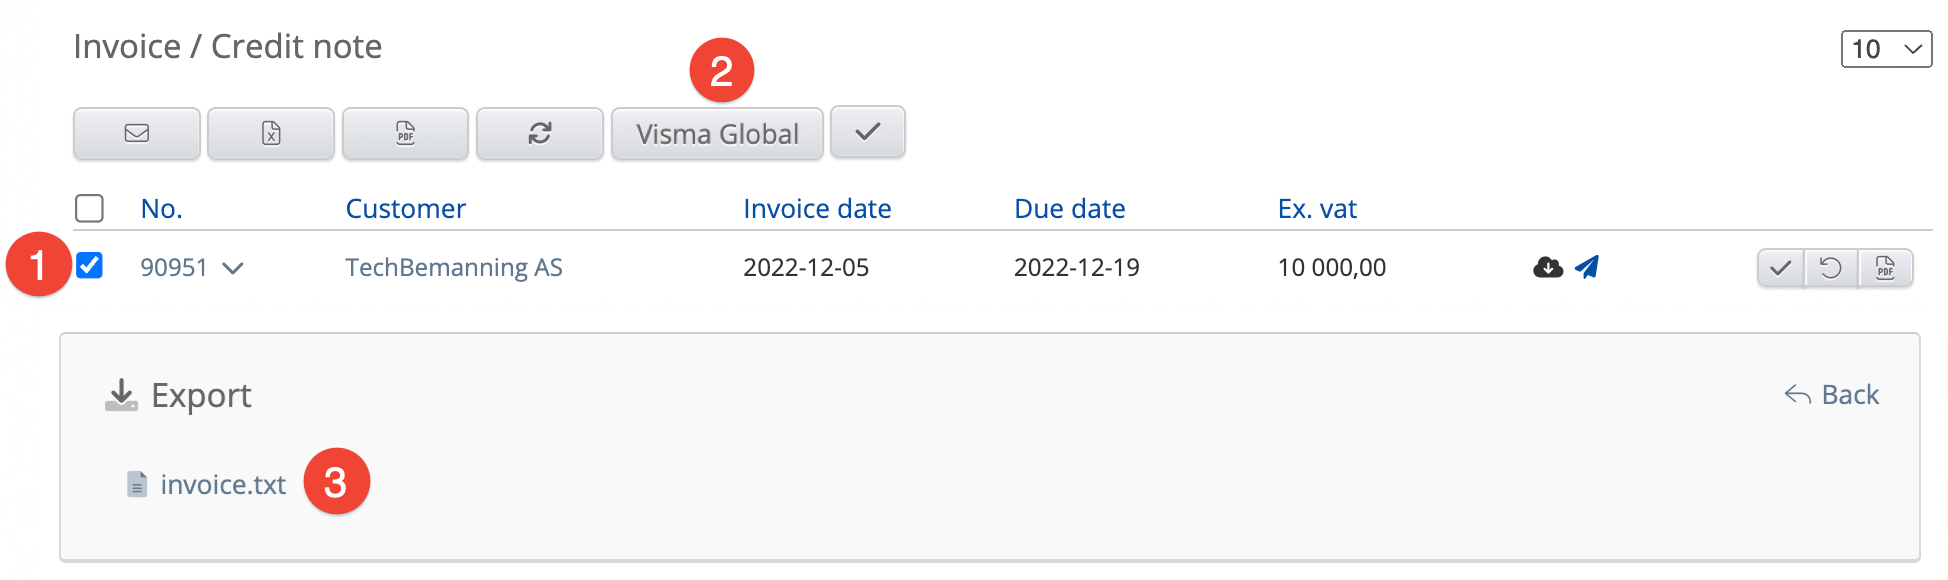Click the envelope email toolbar button

tap(137, 133)
